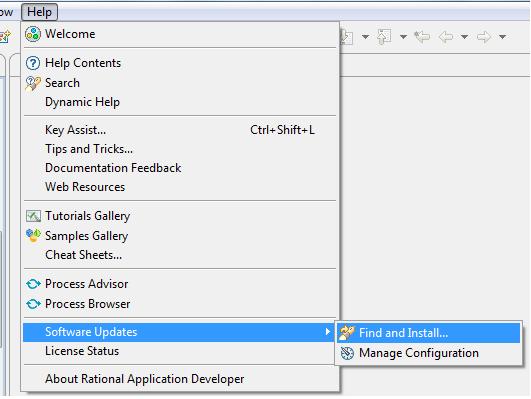This screenshot has width=531, height=399.
Task: Choose Find and Install...
Action: pyautogui.click(x=404, y=333)
